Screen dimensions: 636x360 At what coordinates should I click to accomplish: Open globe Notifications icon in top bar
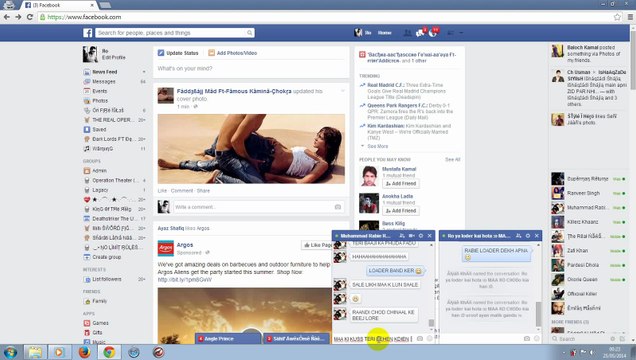pos(432,33)
